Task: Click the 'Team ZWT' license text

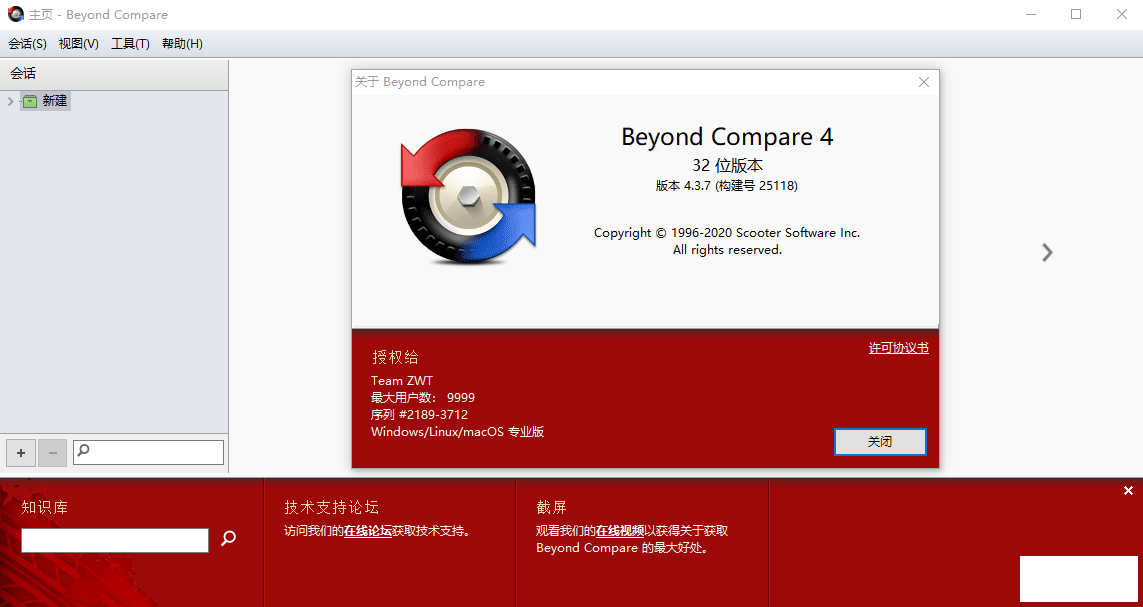Action: coord(402,380)
